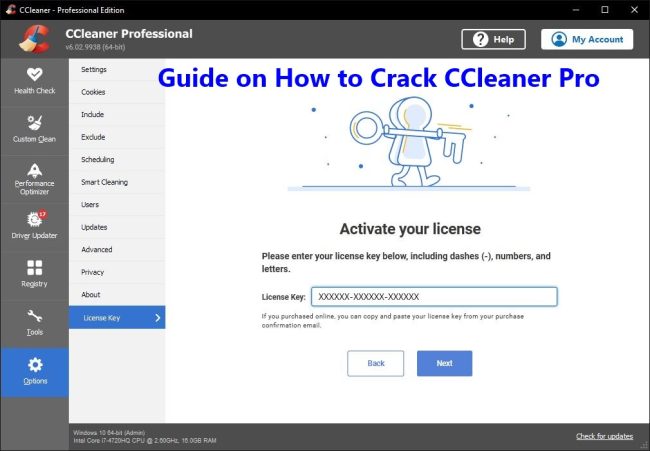Click the key-carrying figure illustration
The height and width of the screenshot is (451, 650).
click(408, 143)
